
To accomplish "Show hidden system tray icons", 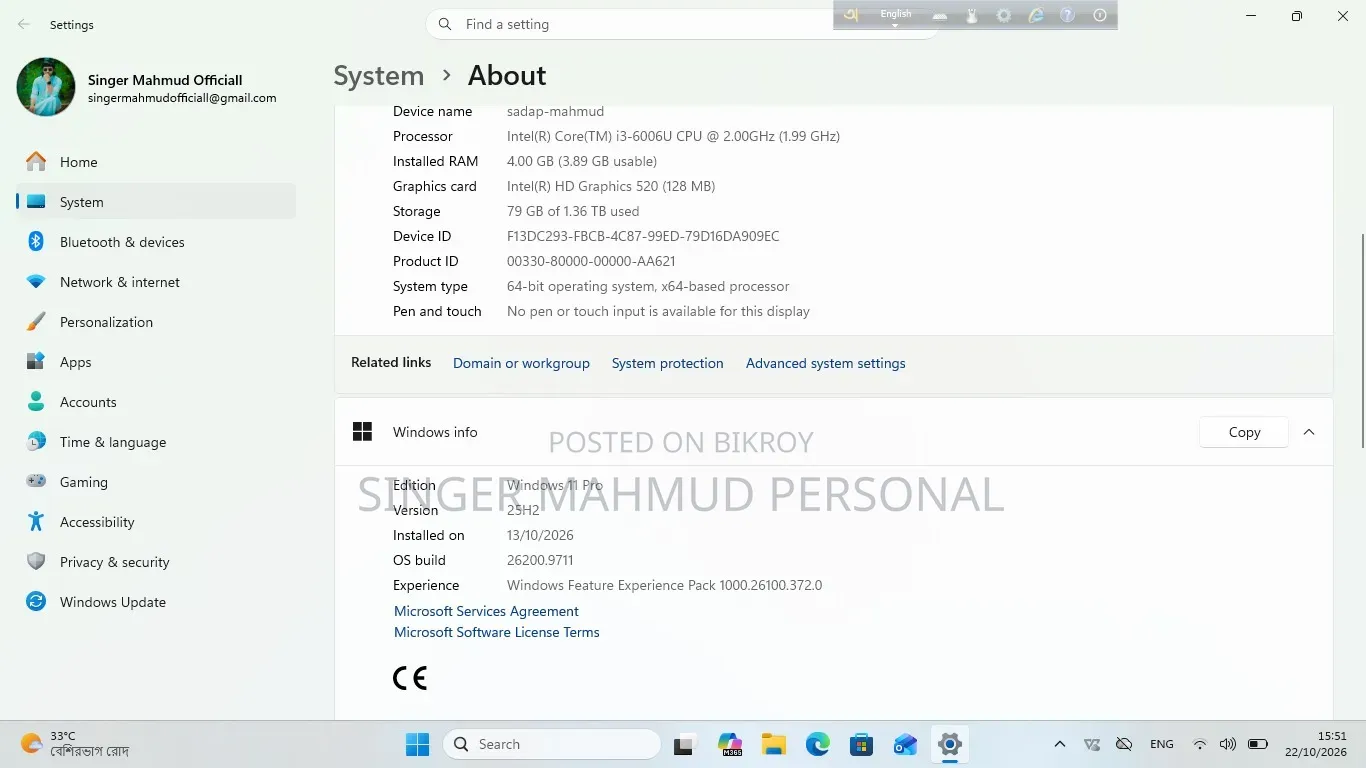I will tap(1060, 744).
